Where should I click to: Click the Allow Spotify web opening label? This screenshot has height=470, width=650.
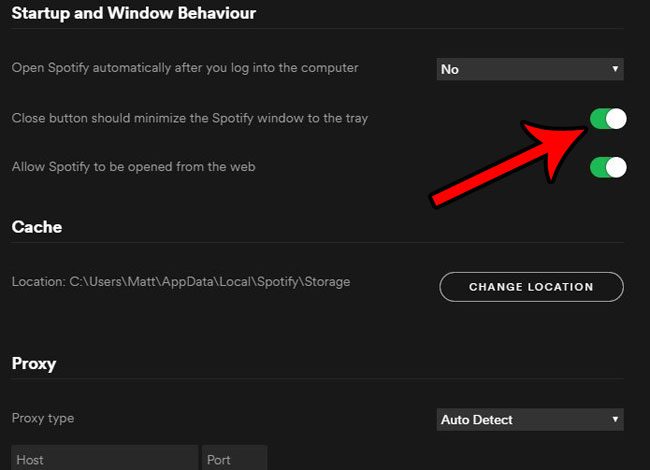(x=133, y=166)
